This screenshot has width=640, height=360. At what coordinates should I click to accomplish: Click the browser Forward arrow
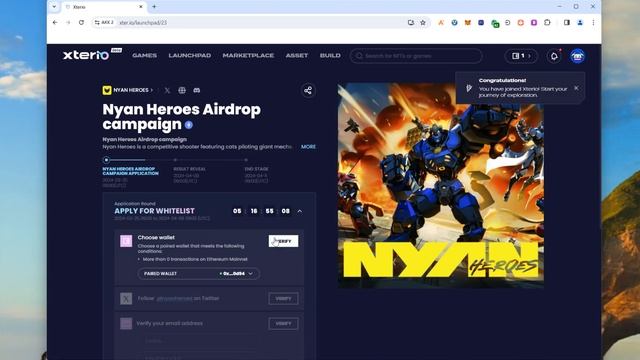point(68,22)
